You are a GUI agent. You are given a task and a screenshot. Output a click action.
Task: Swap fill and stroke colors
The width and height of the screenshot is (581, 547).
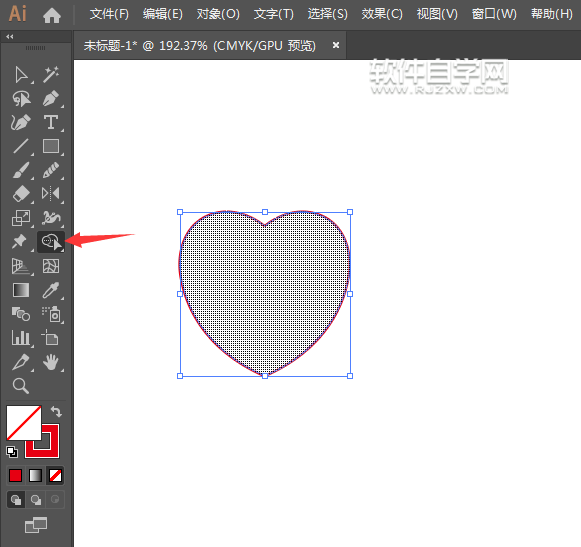tap(56, 411)
